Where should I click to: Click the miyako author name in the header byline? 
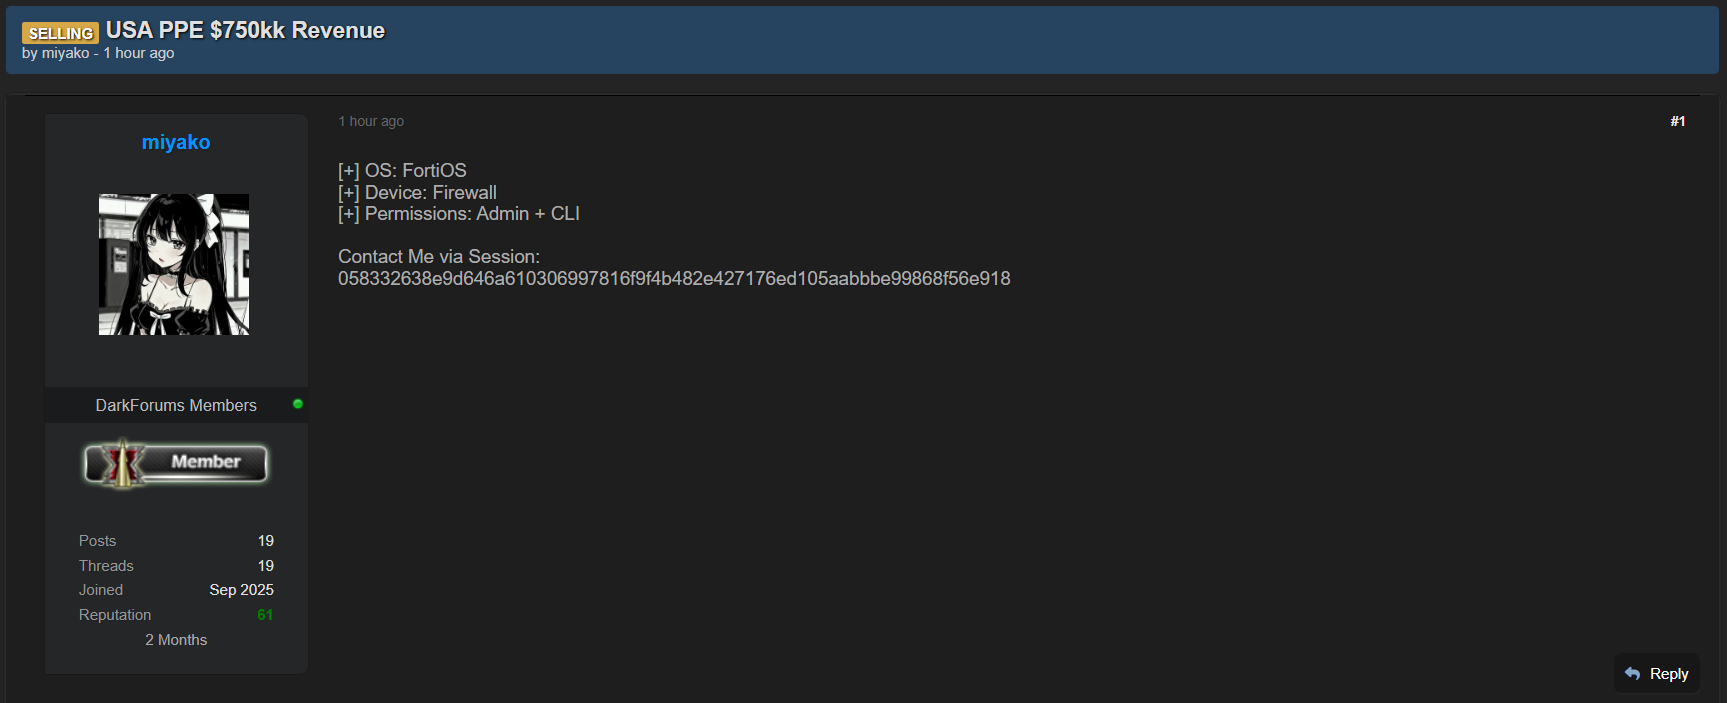[x=65, y=53]
